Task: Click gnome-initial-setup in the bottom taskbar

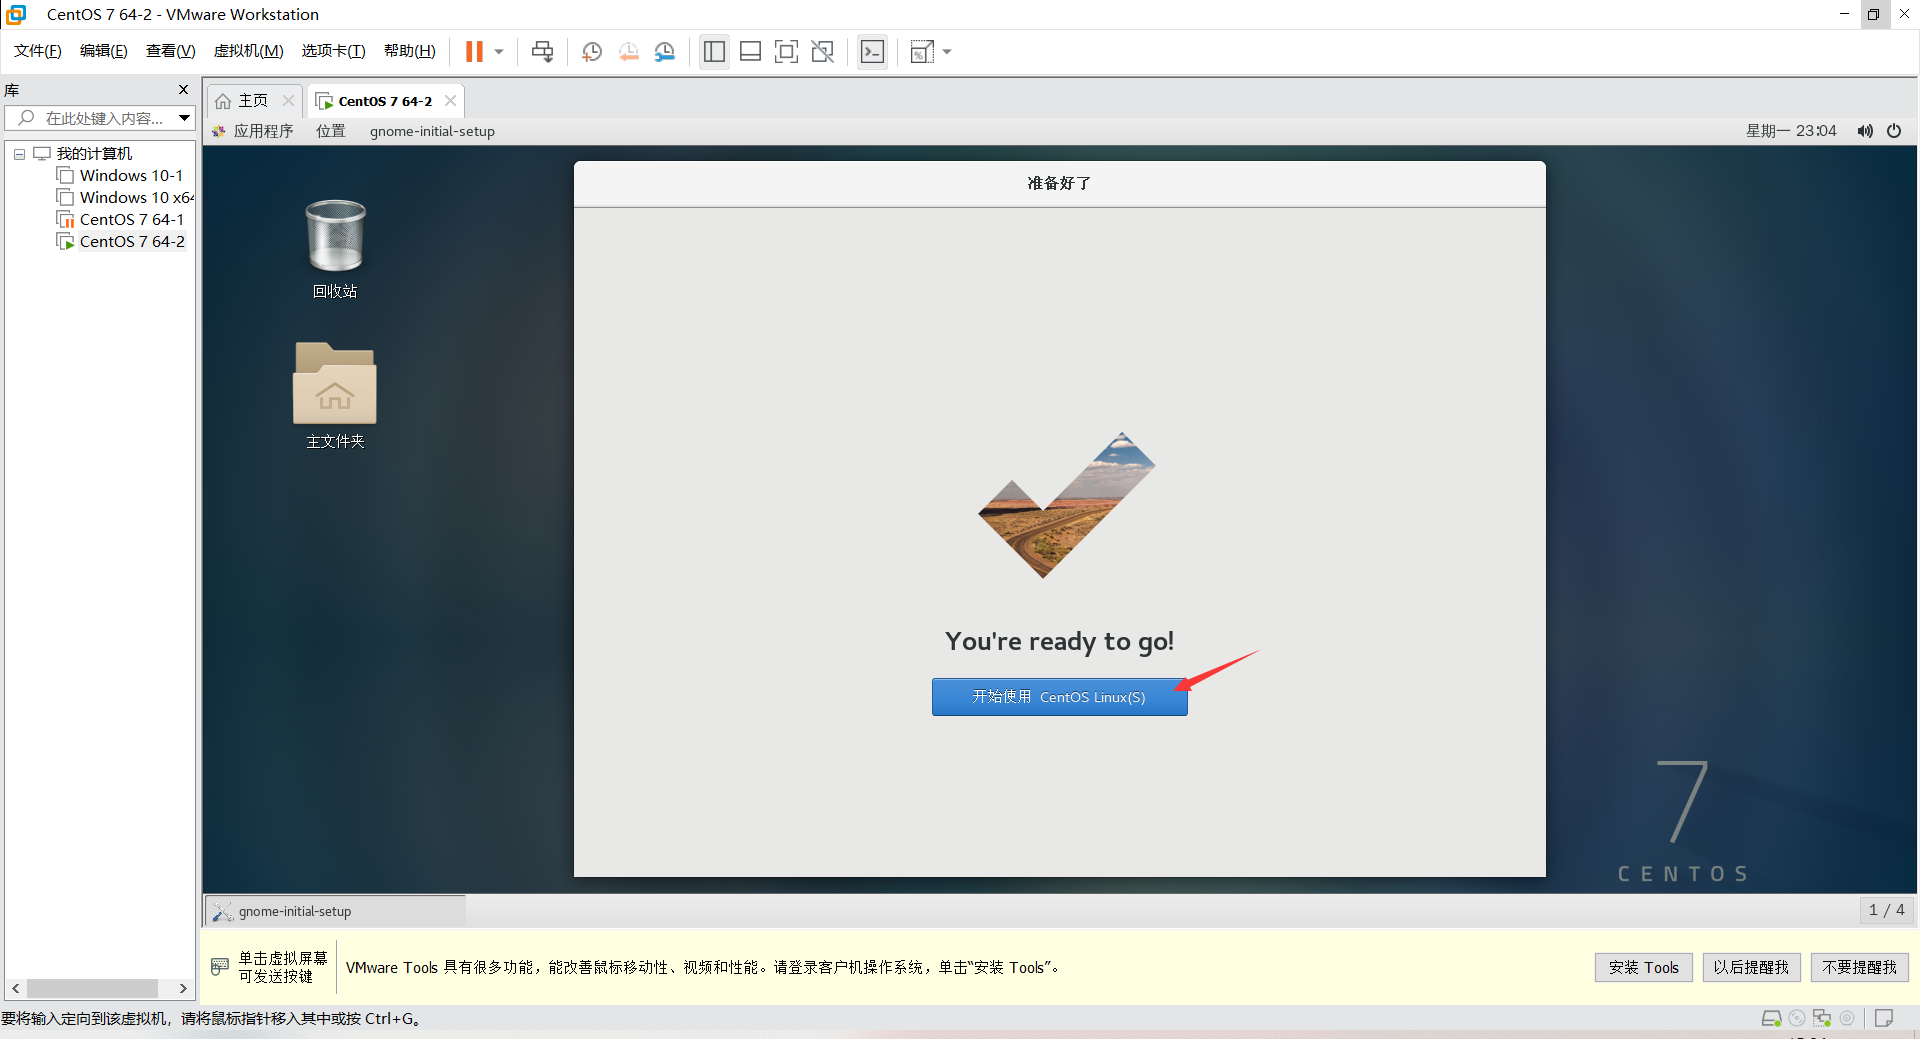Action: 335,911
